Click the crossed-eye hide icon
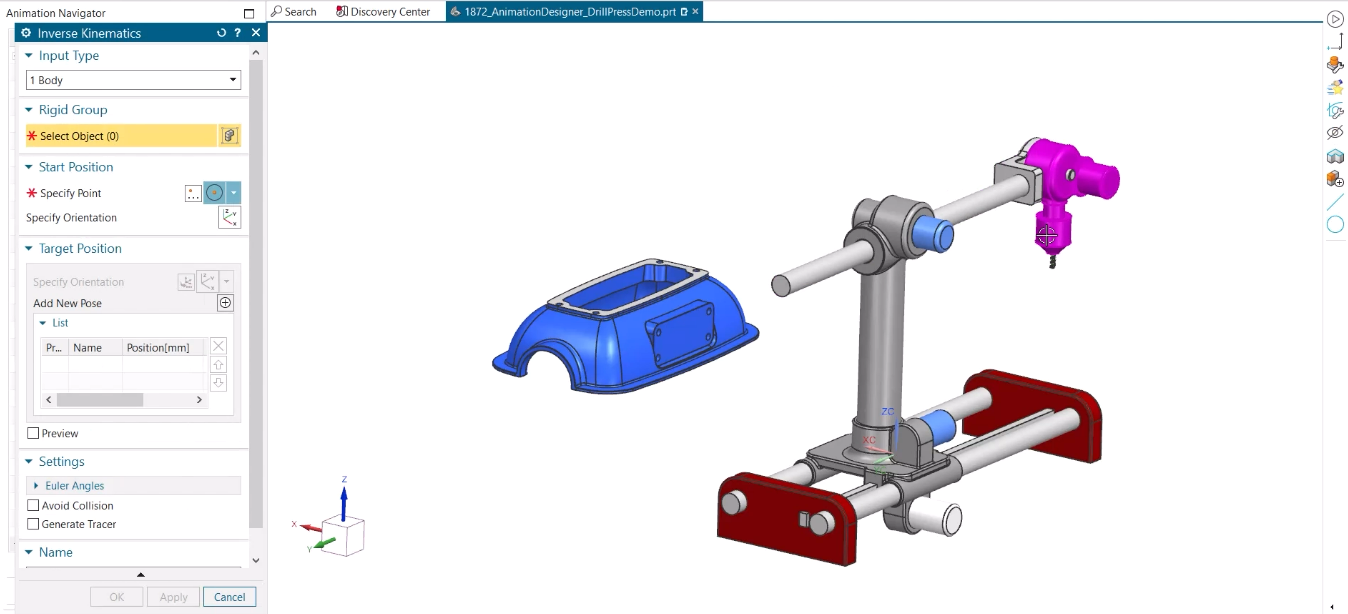1348x614 pixels. tap(1334, 133)
